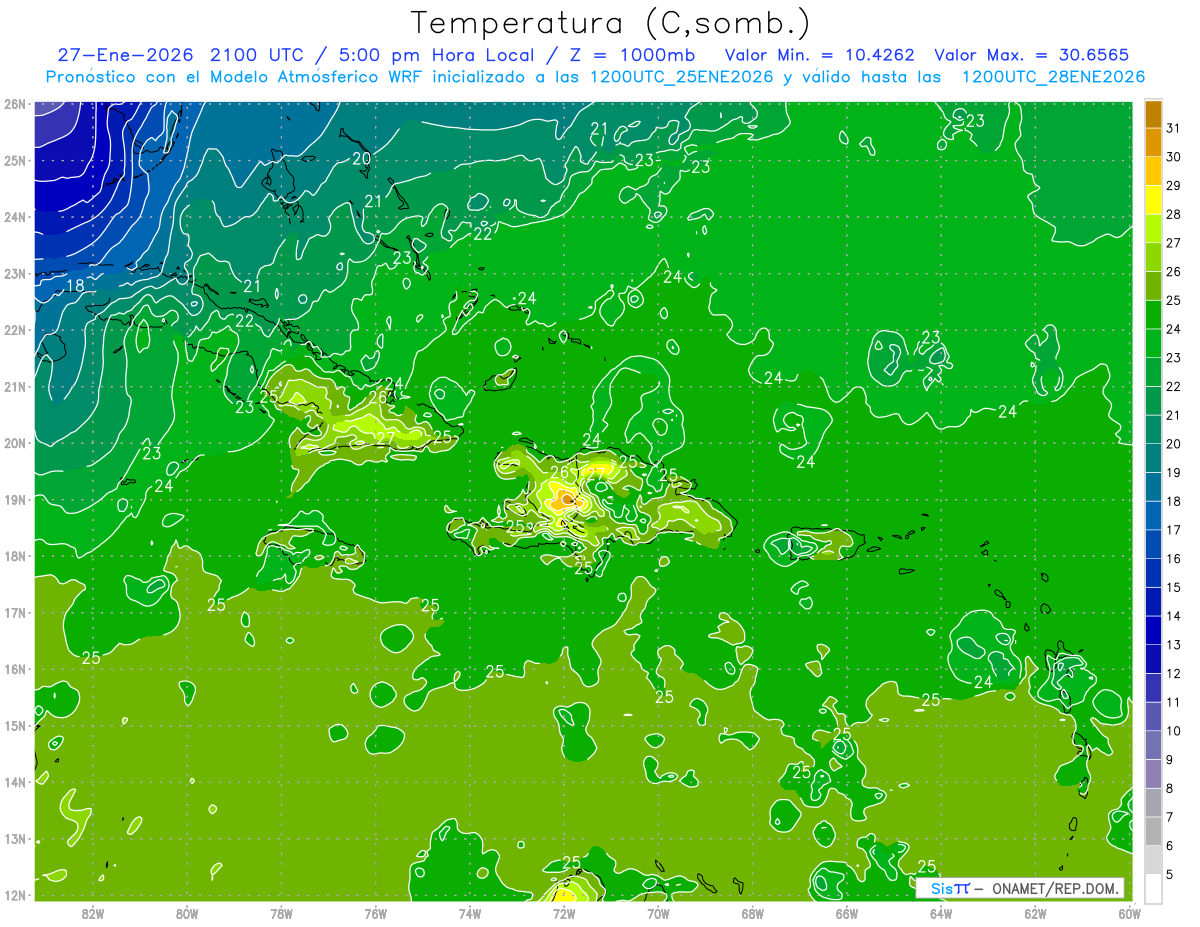Click the latitude axis label '13N'
The width and height of the screenshot is (1200, 927).
pos(14,839)
